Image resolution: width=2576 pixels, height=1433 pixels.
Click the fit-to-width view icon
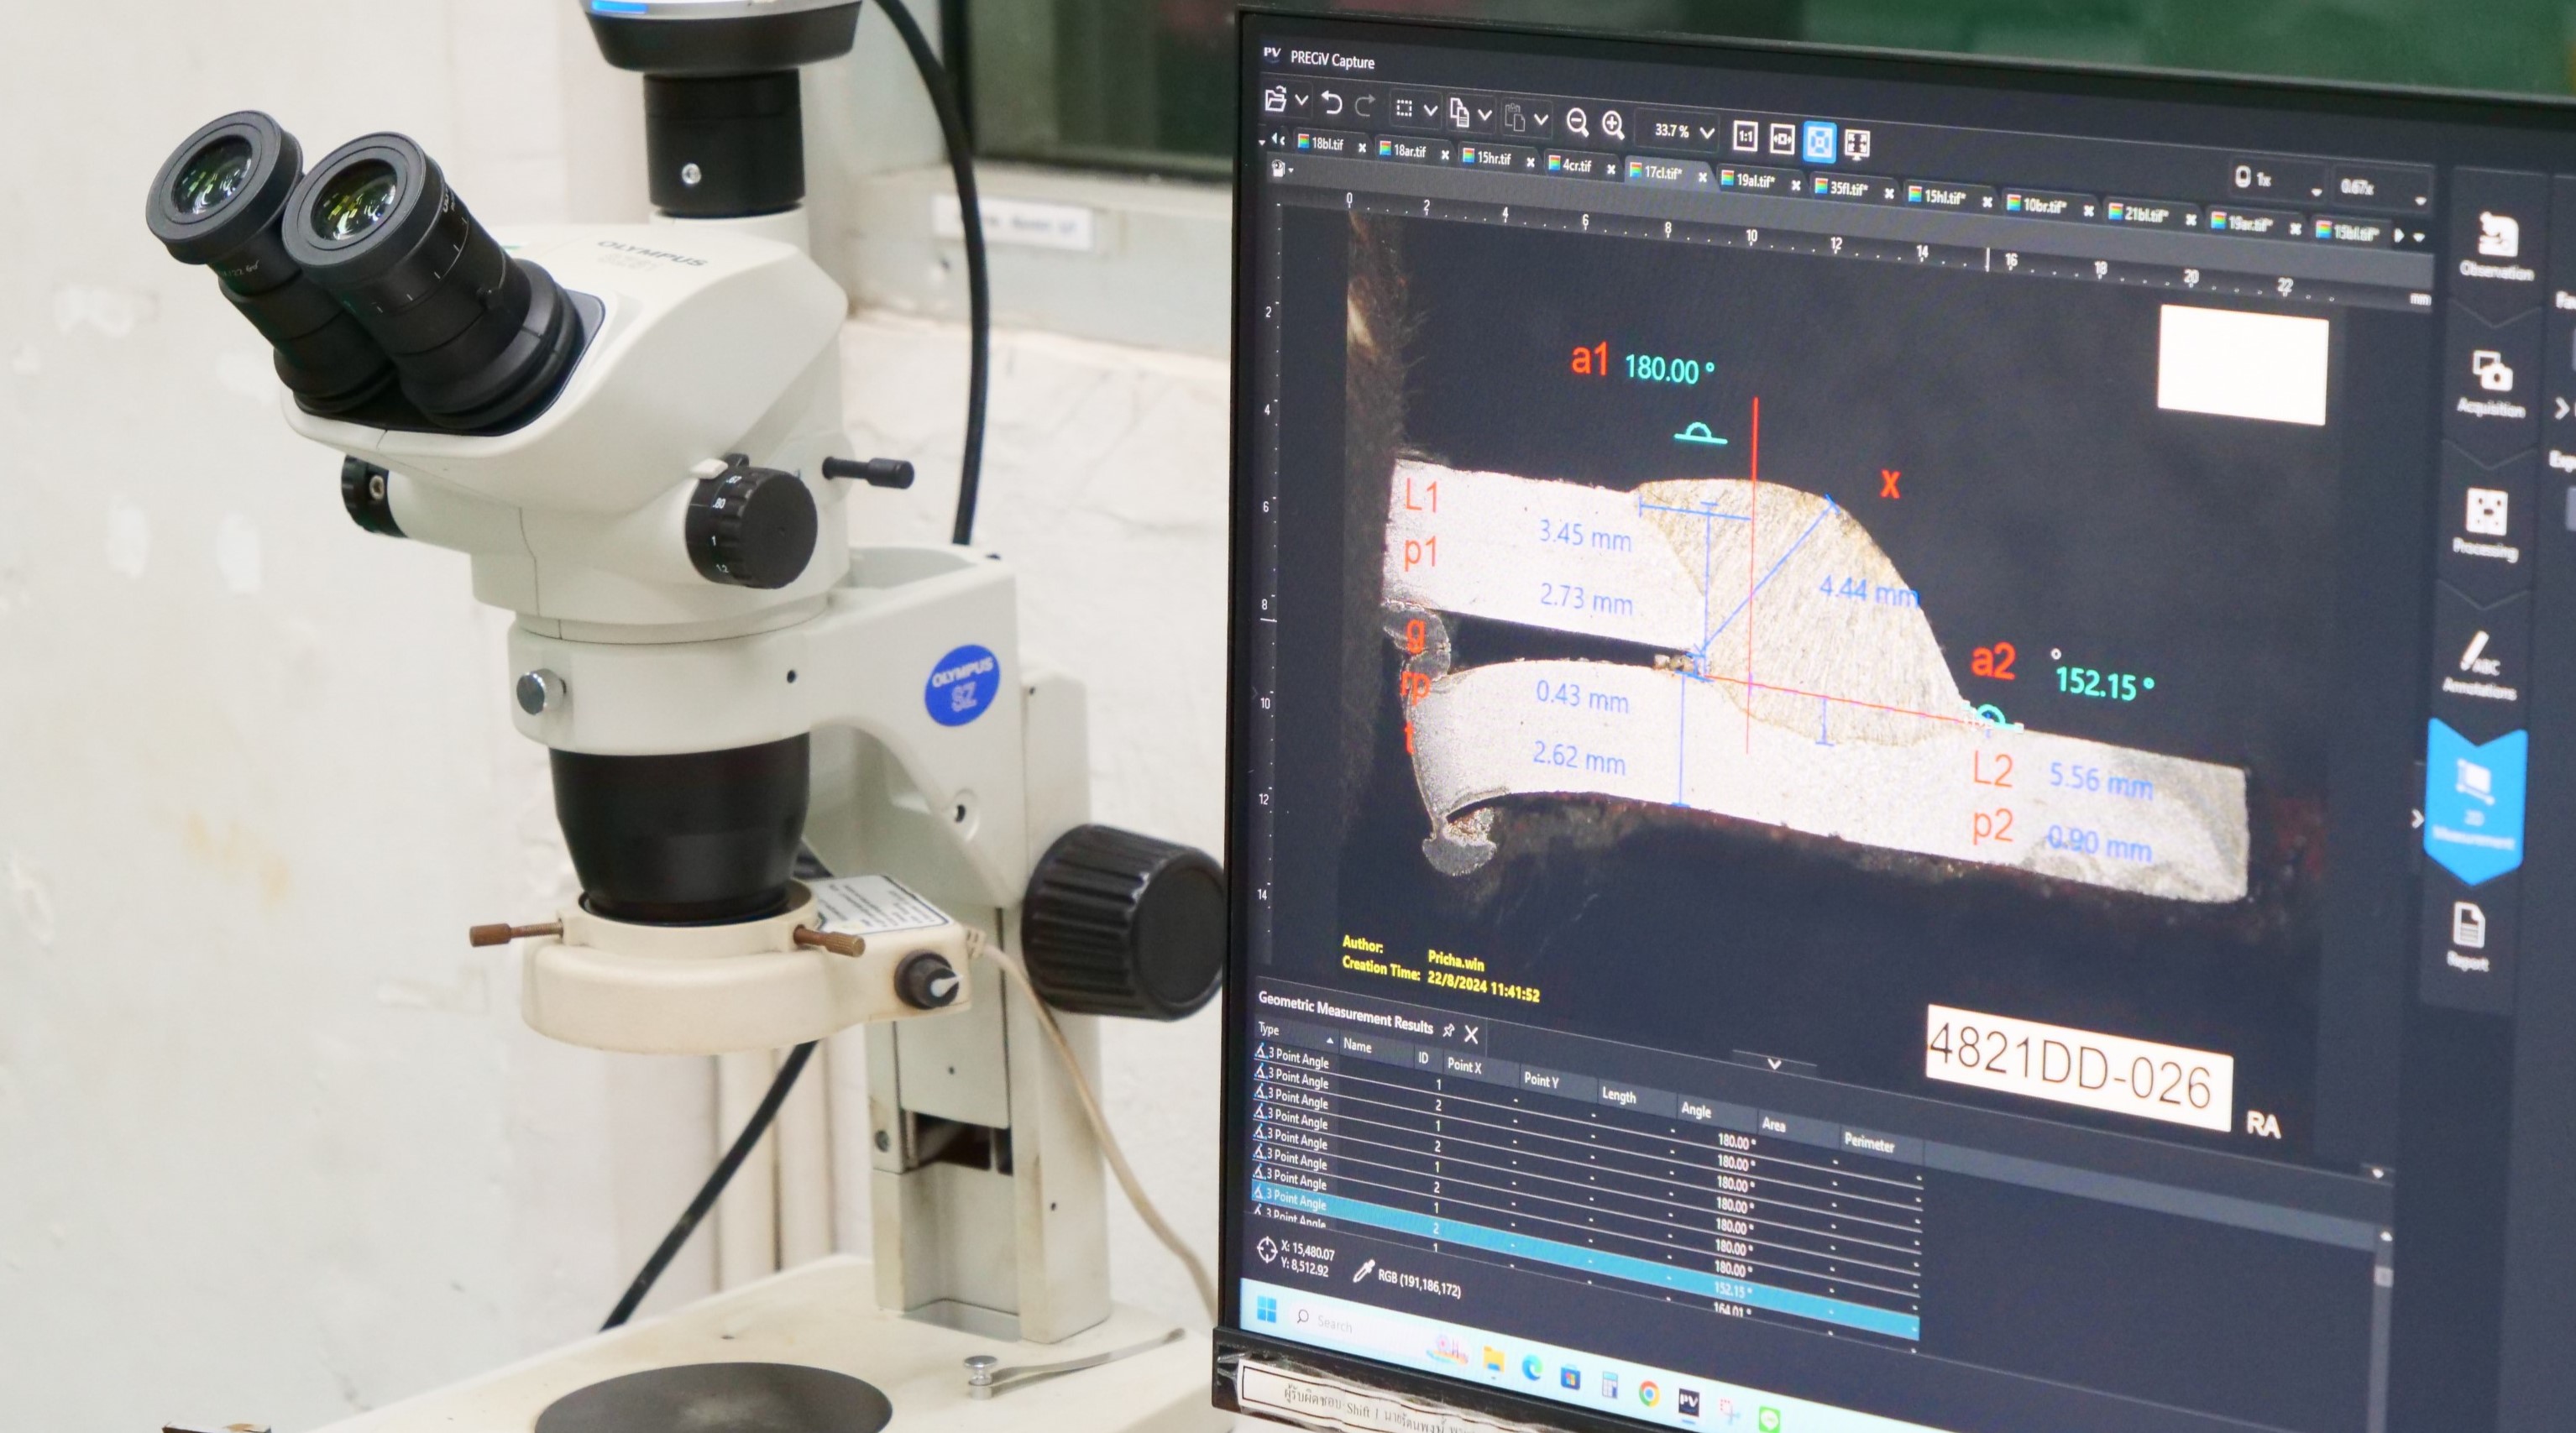coord(1781,139)
